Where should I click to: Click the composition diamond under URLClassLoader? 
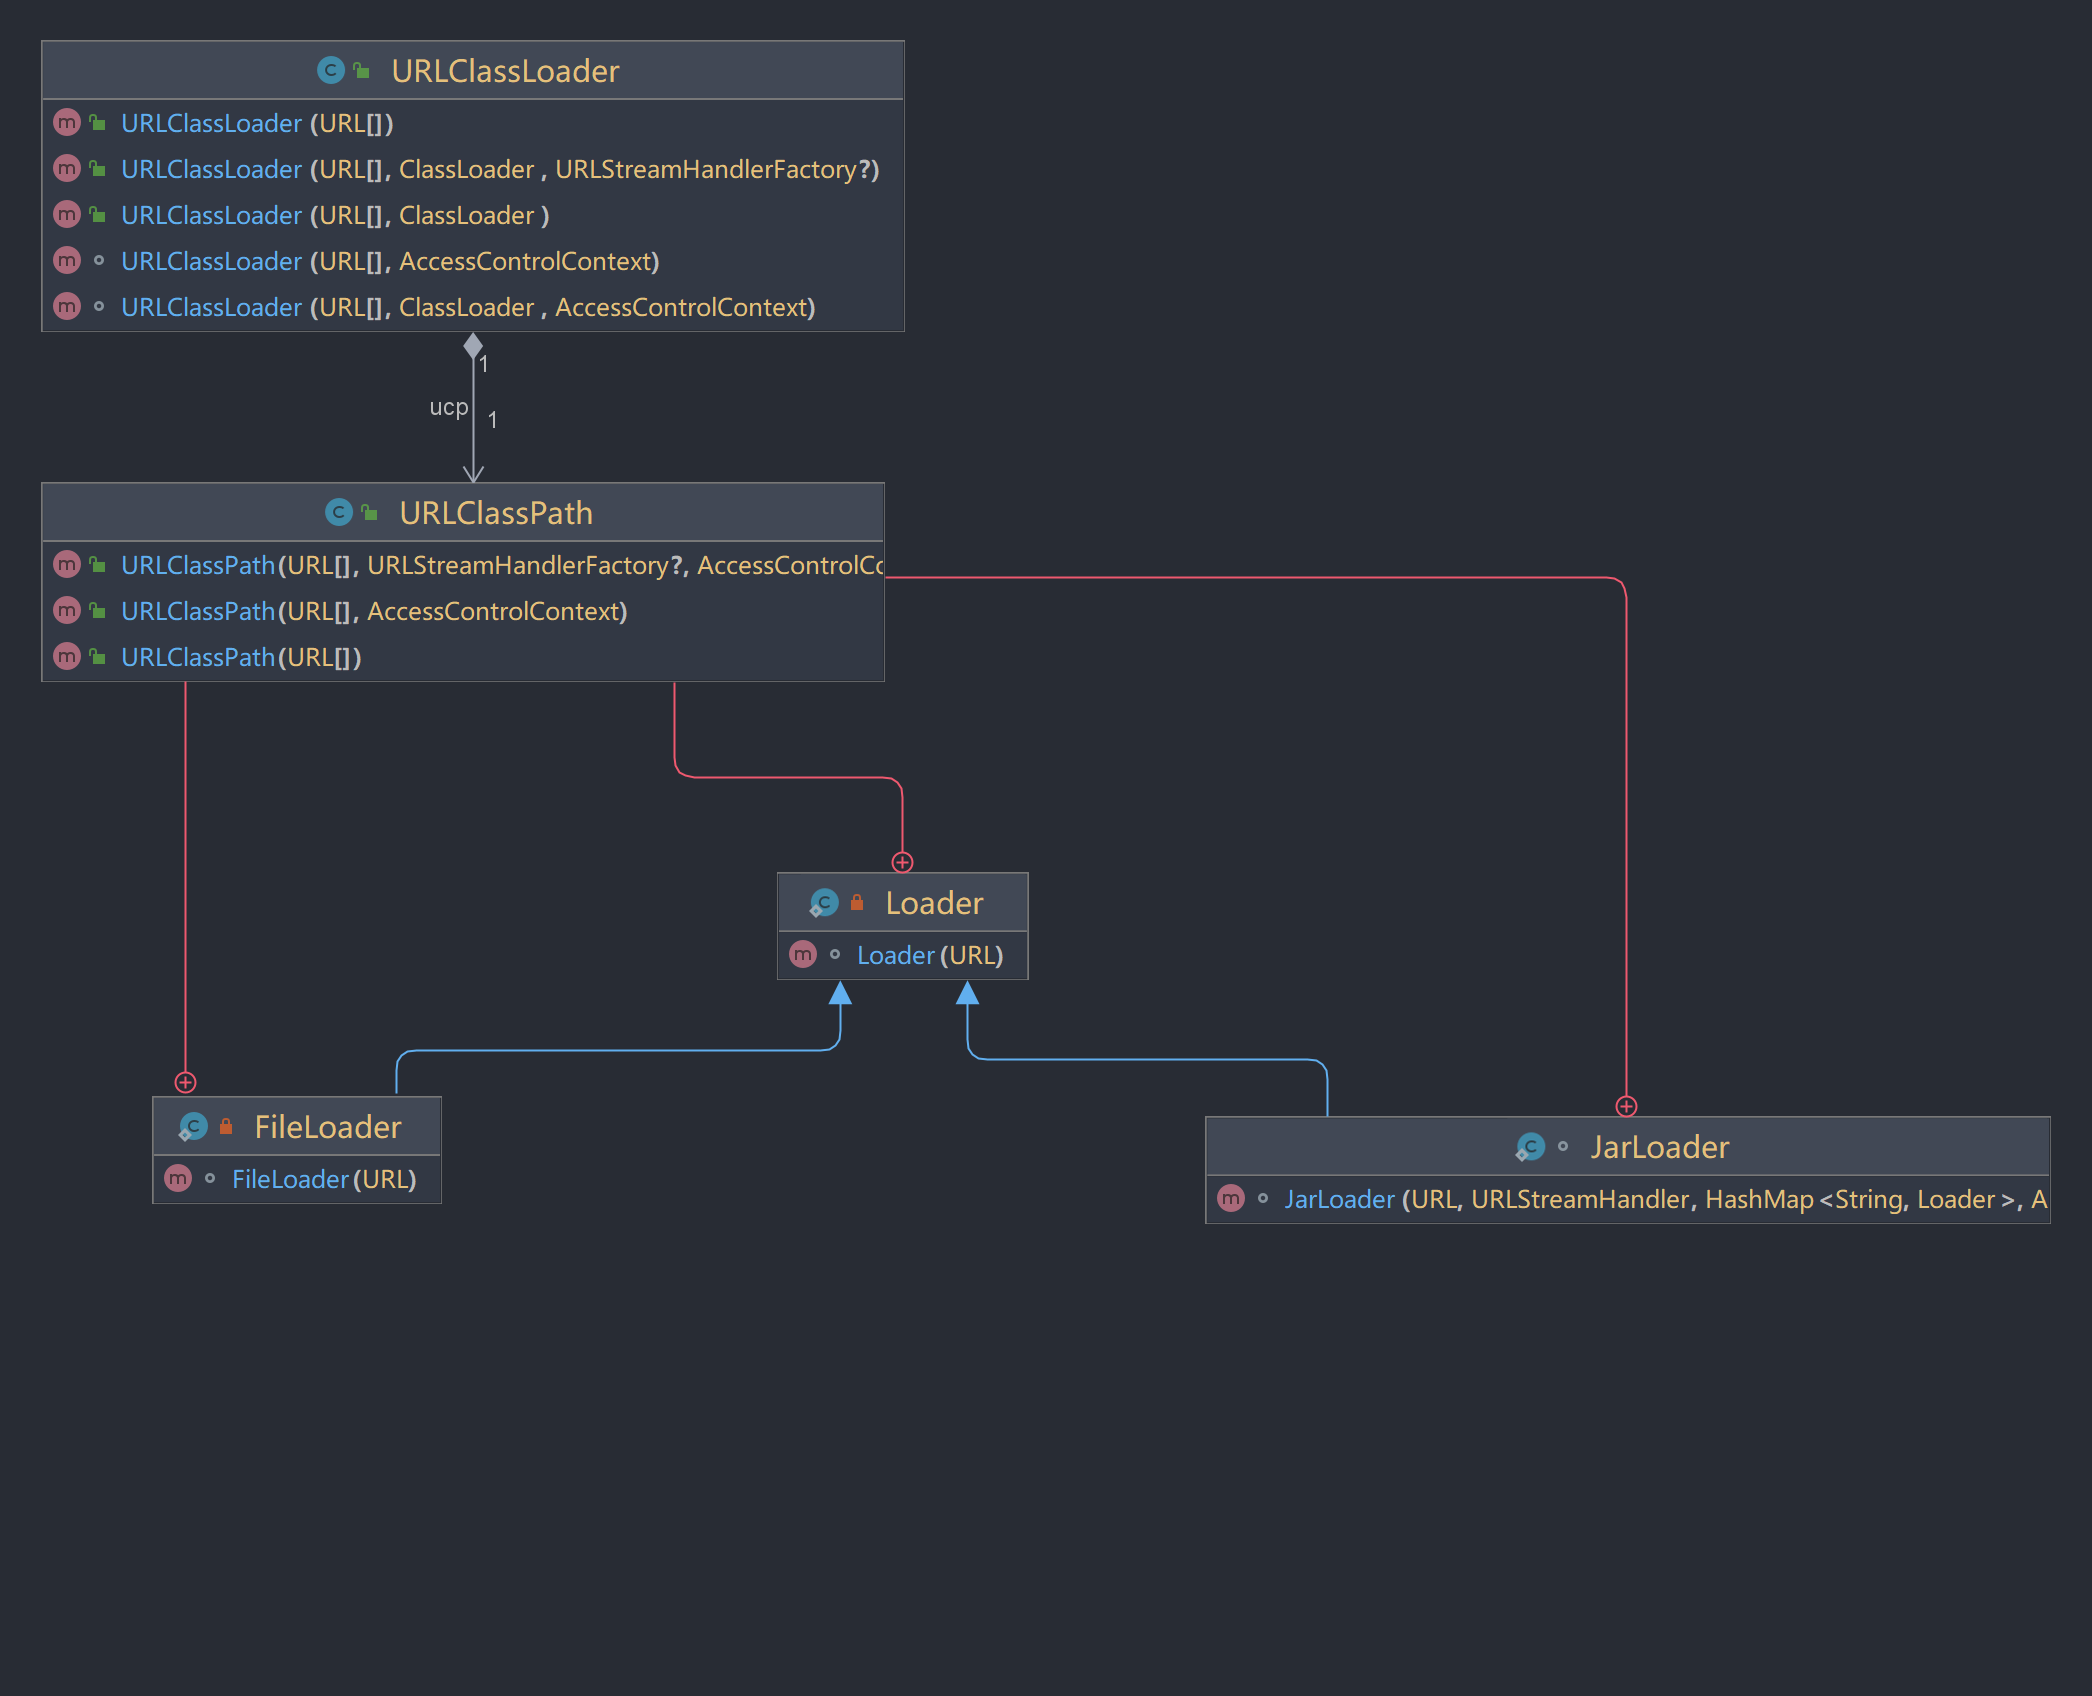473,346
